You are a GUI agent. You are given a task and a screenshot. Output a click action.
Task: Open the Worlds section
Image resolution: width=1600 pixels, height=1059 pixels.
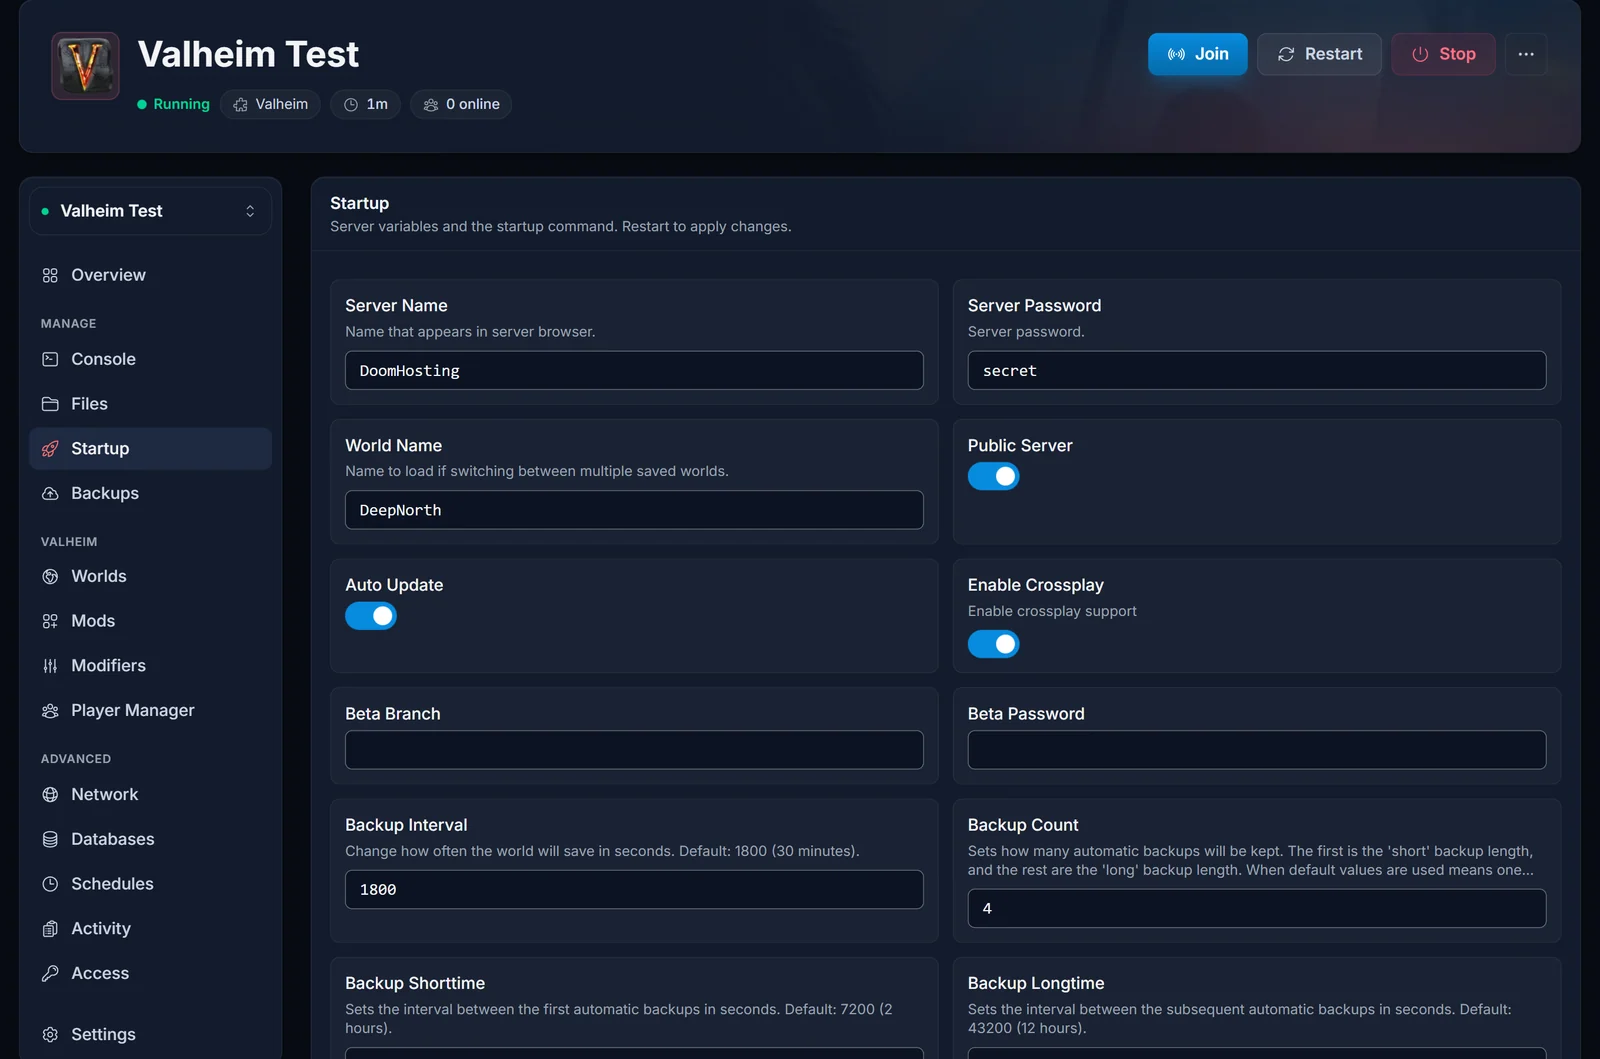click(150, 576)
